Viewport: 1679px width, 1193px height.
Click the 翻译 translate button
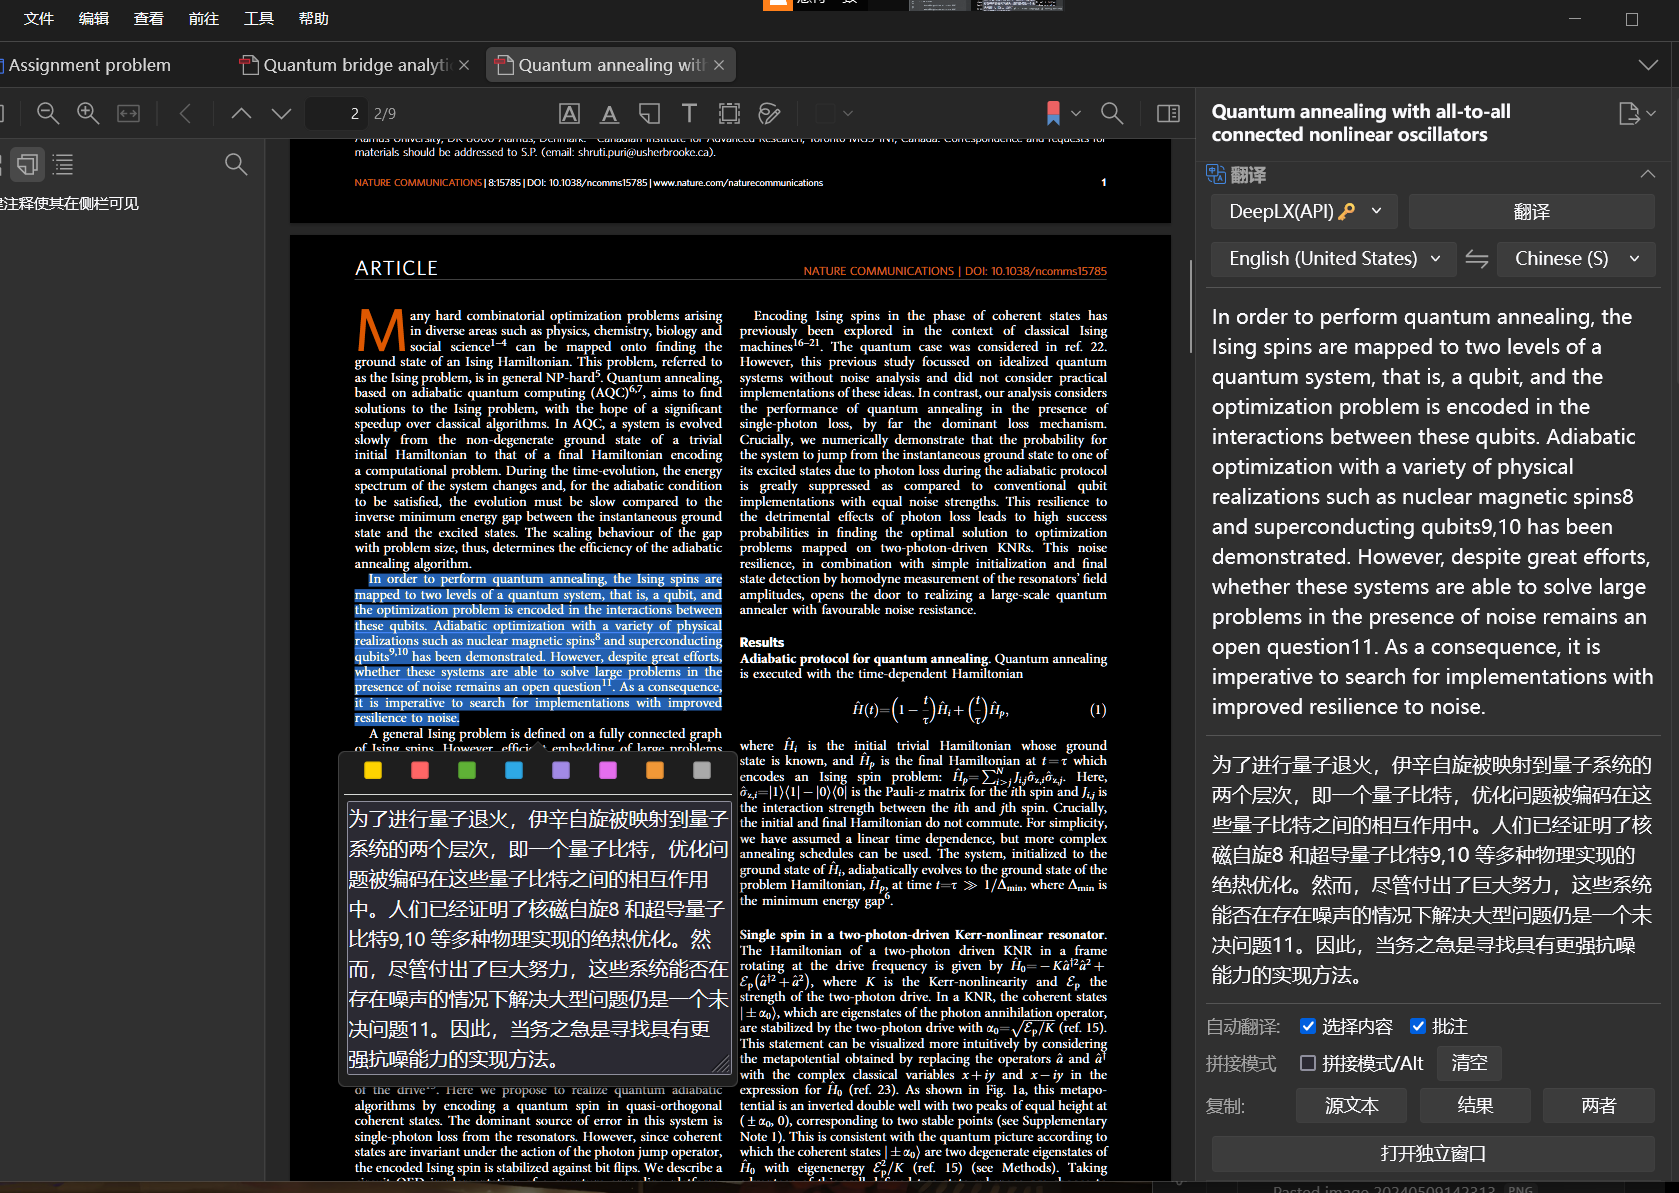[1530, 211]
